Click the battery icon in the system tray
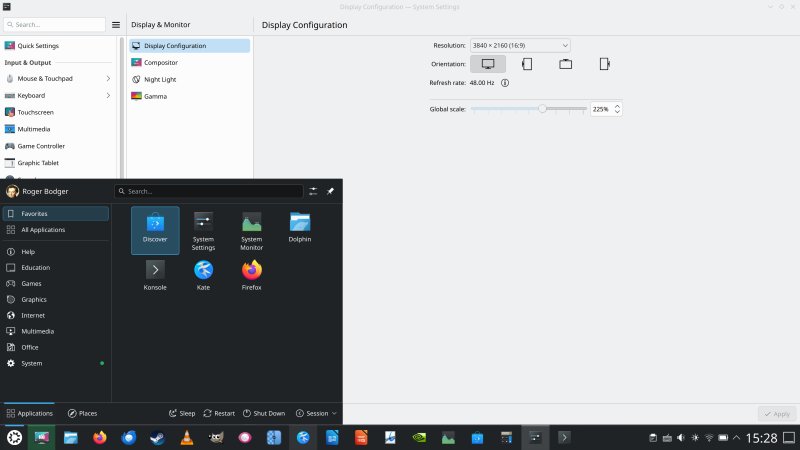 coord(723,438)
